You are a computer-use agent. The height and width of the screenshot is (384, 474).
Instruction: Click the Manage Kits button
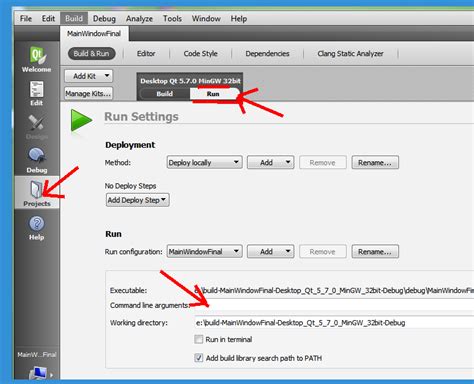pyautogui.click(x=88, y=94)
